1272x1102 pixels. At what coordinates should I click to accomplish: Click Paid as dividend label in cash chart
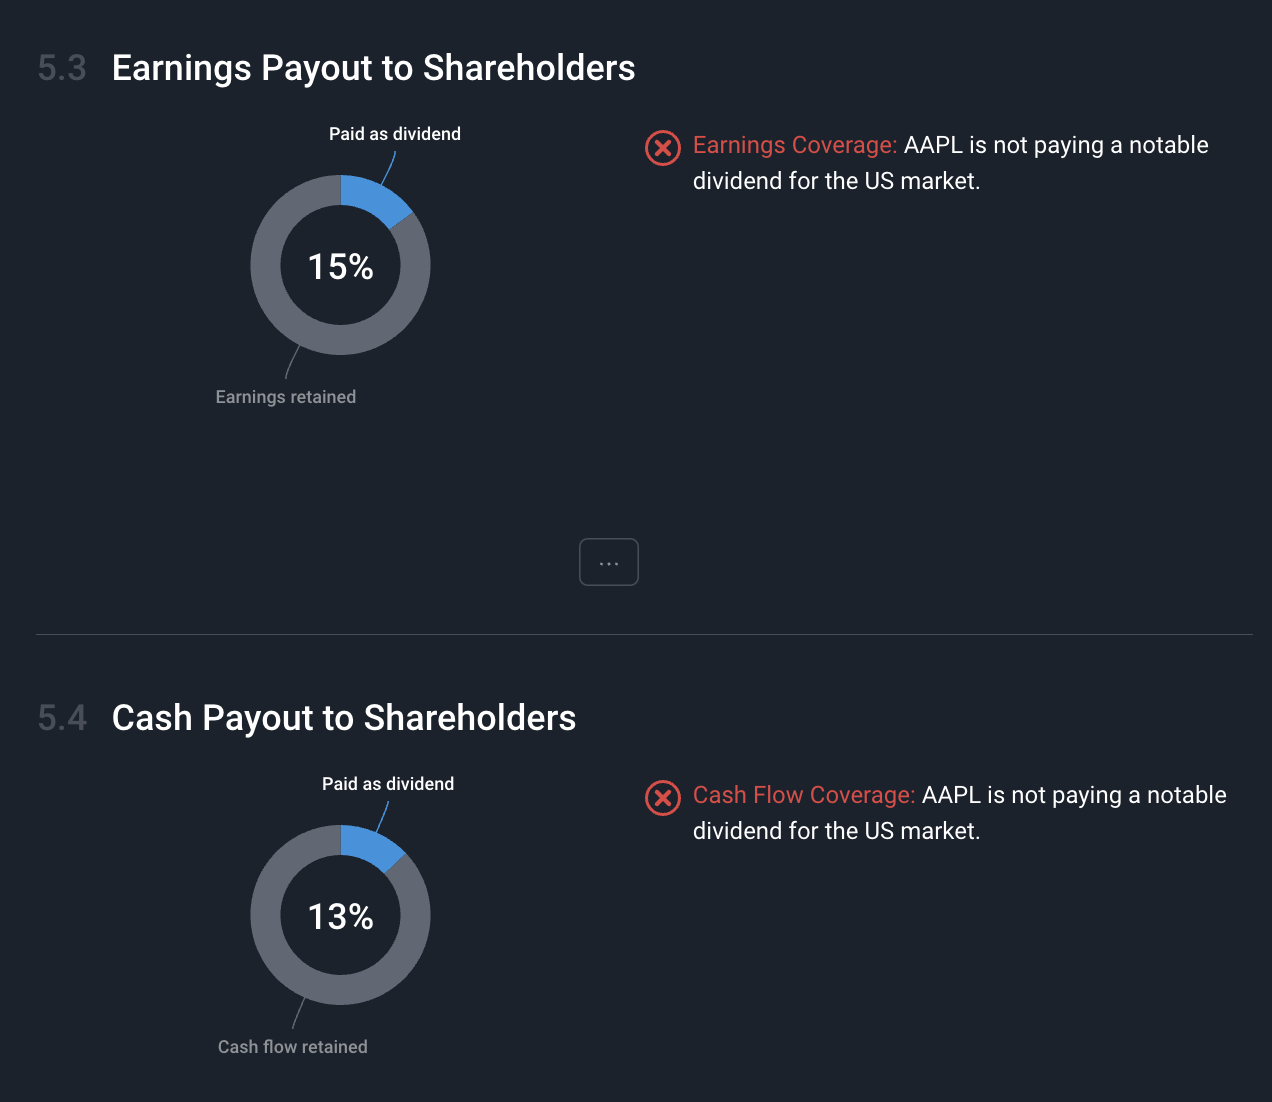click(388, 784)
